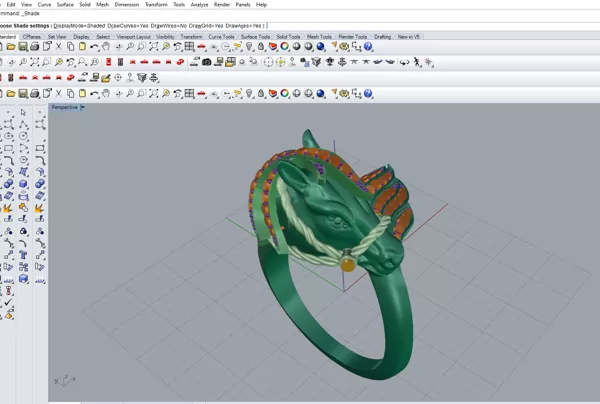The height and width of the screenshot is (404, 600).
Task: Click the Help question mark in the row under the tabs
Action: 368,47
